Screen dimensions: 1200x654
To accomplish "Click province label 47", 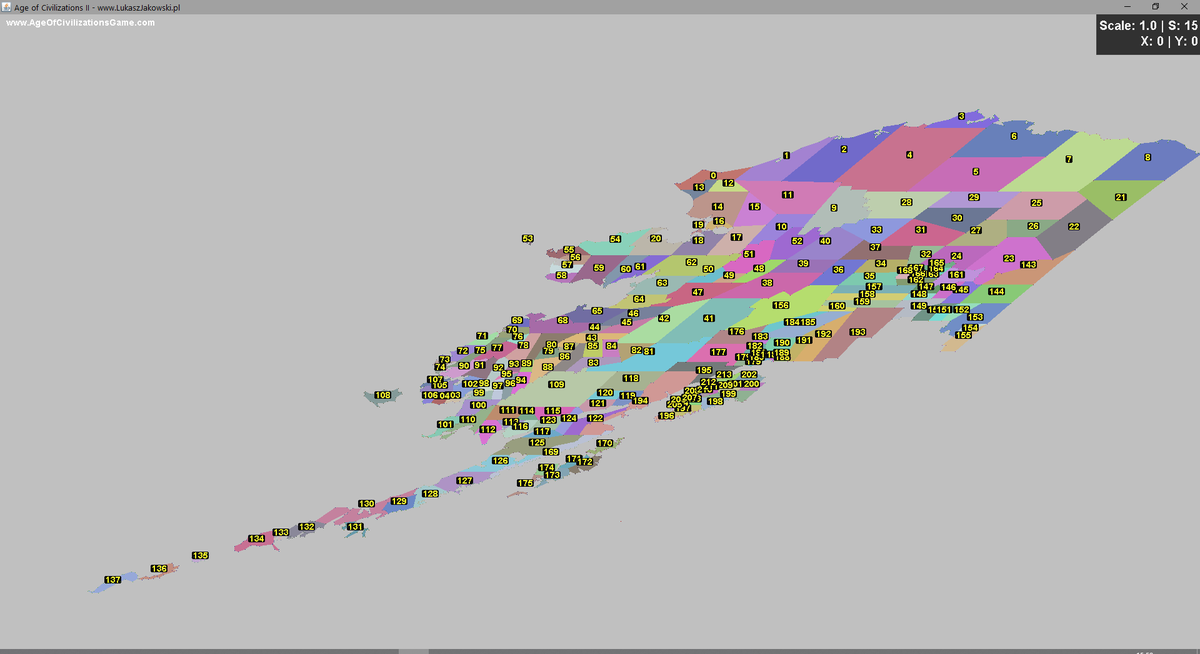I will 697,292.
